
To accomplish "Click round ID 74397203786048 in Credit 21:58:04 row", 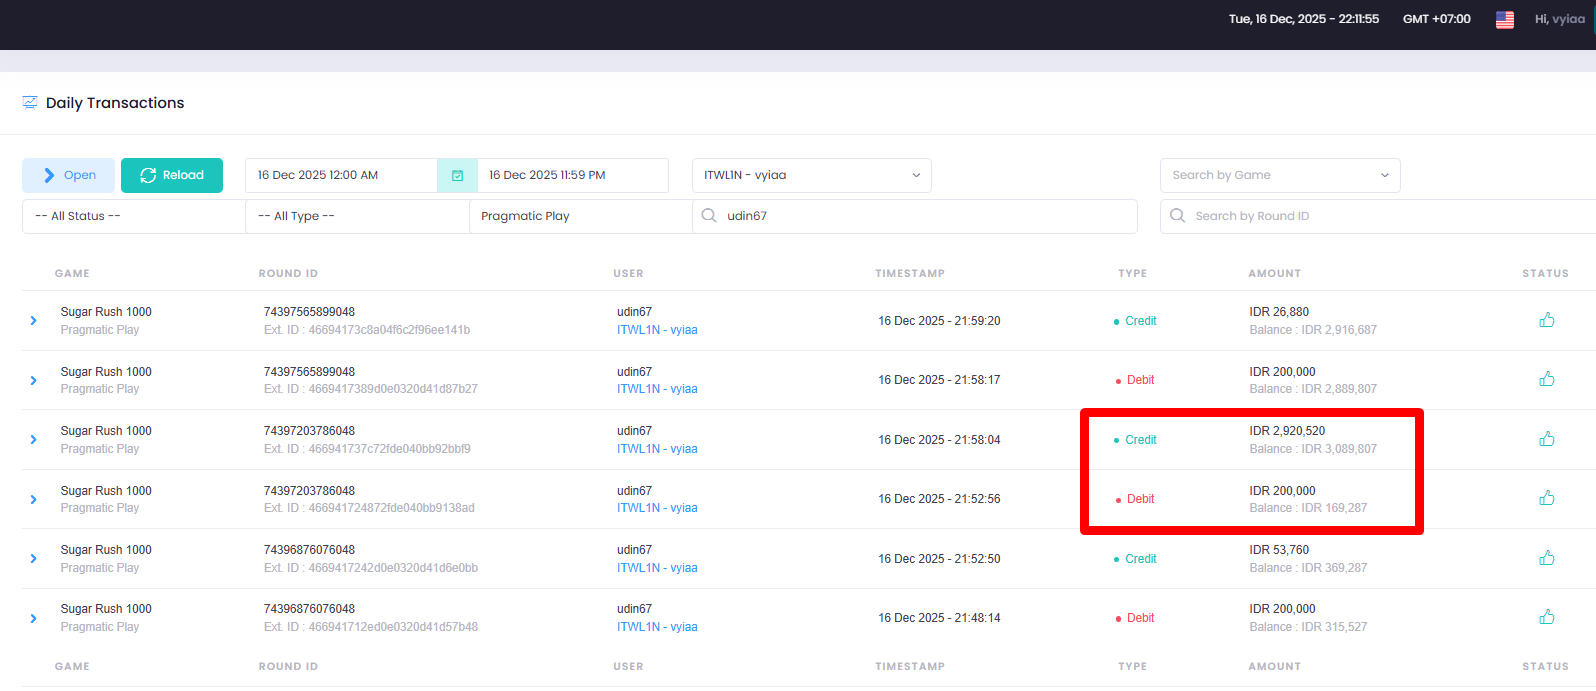I will coord(309,431).
